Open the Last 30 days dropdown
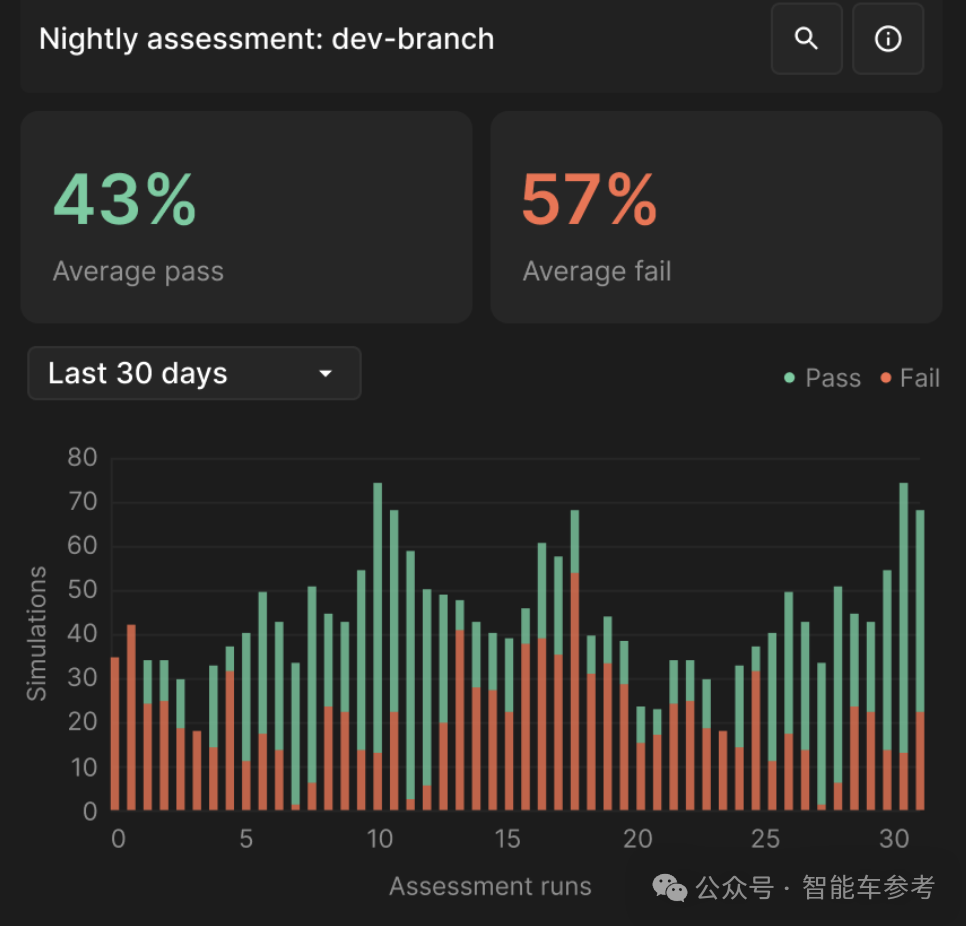This screenshot has height=926, width=966. click(194, 374)
